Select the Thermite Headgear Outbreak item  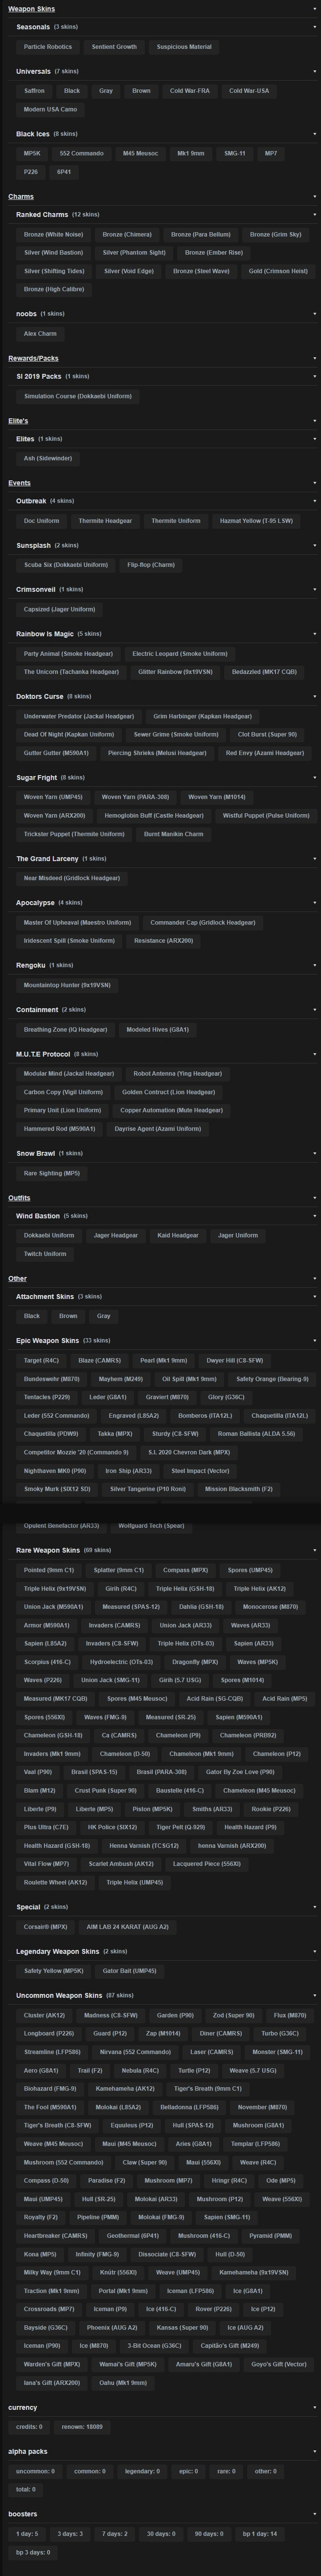(x=105, y=521)
